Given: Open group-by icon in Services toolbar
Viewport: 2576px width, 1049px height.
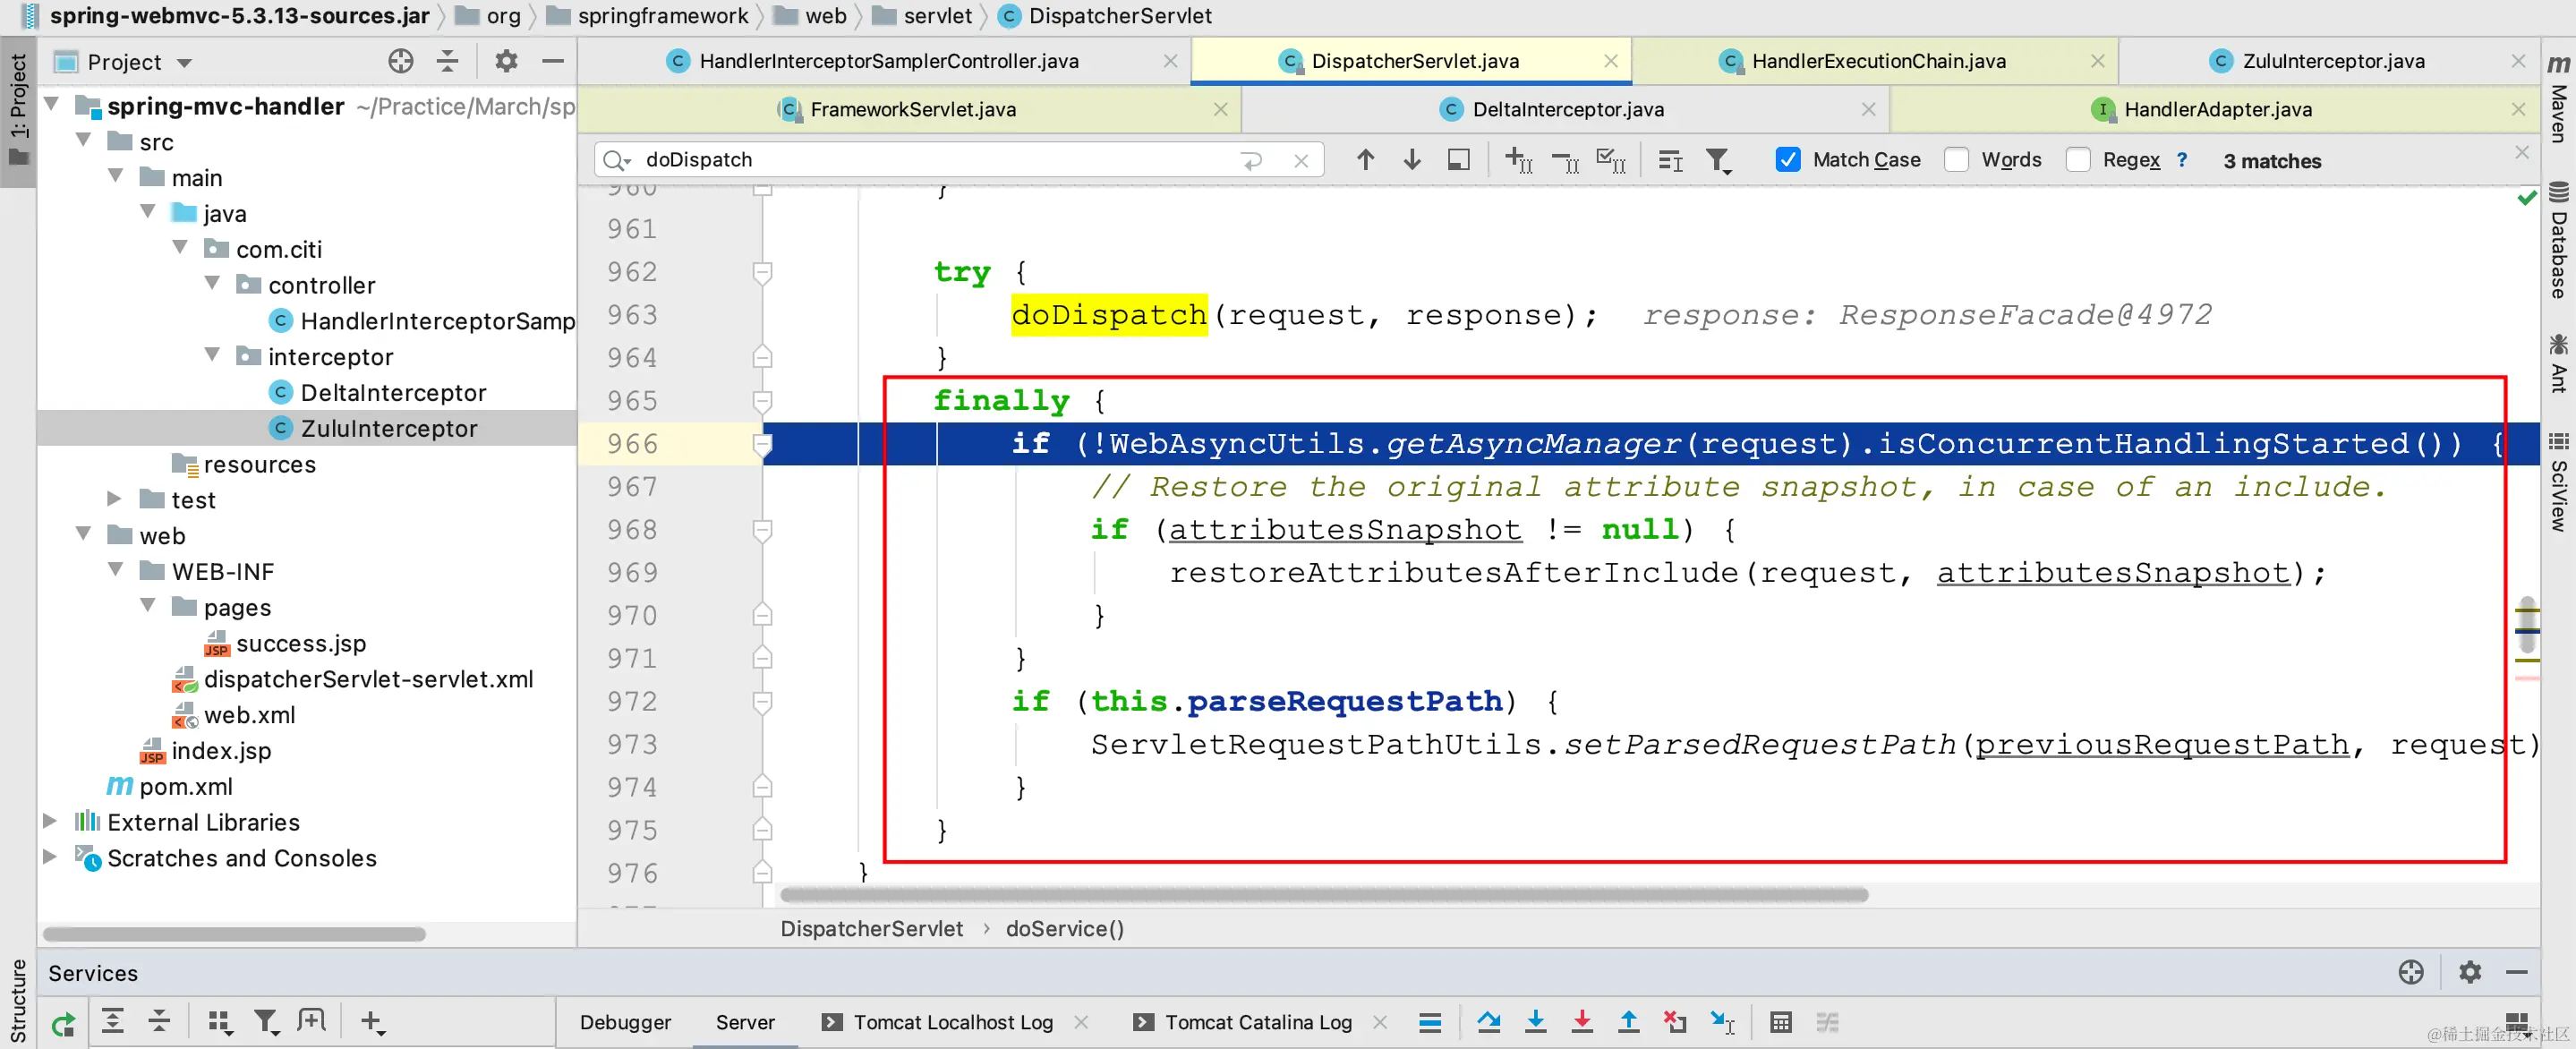Looking at the screenshot, I should tap(220, 1022).
